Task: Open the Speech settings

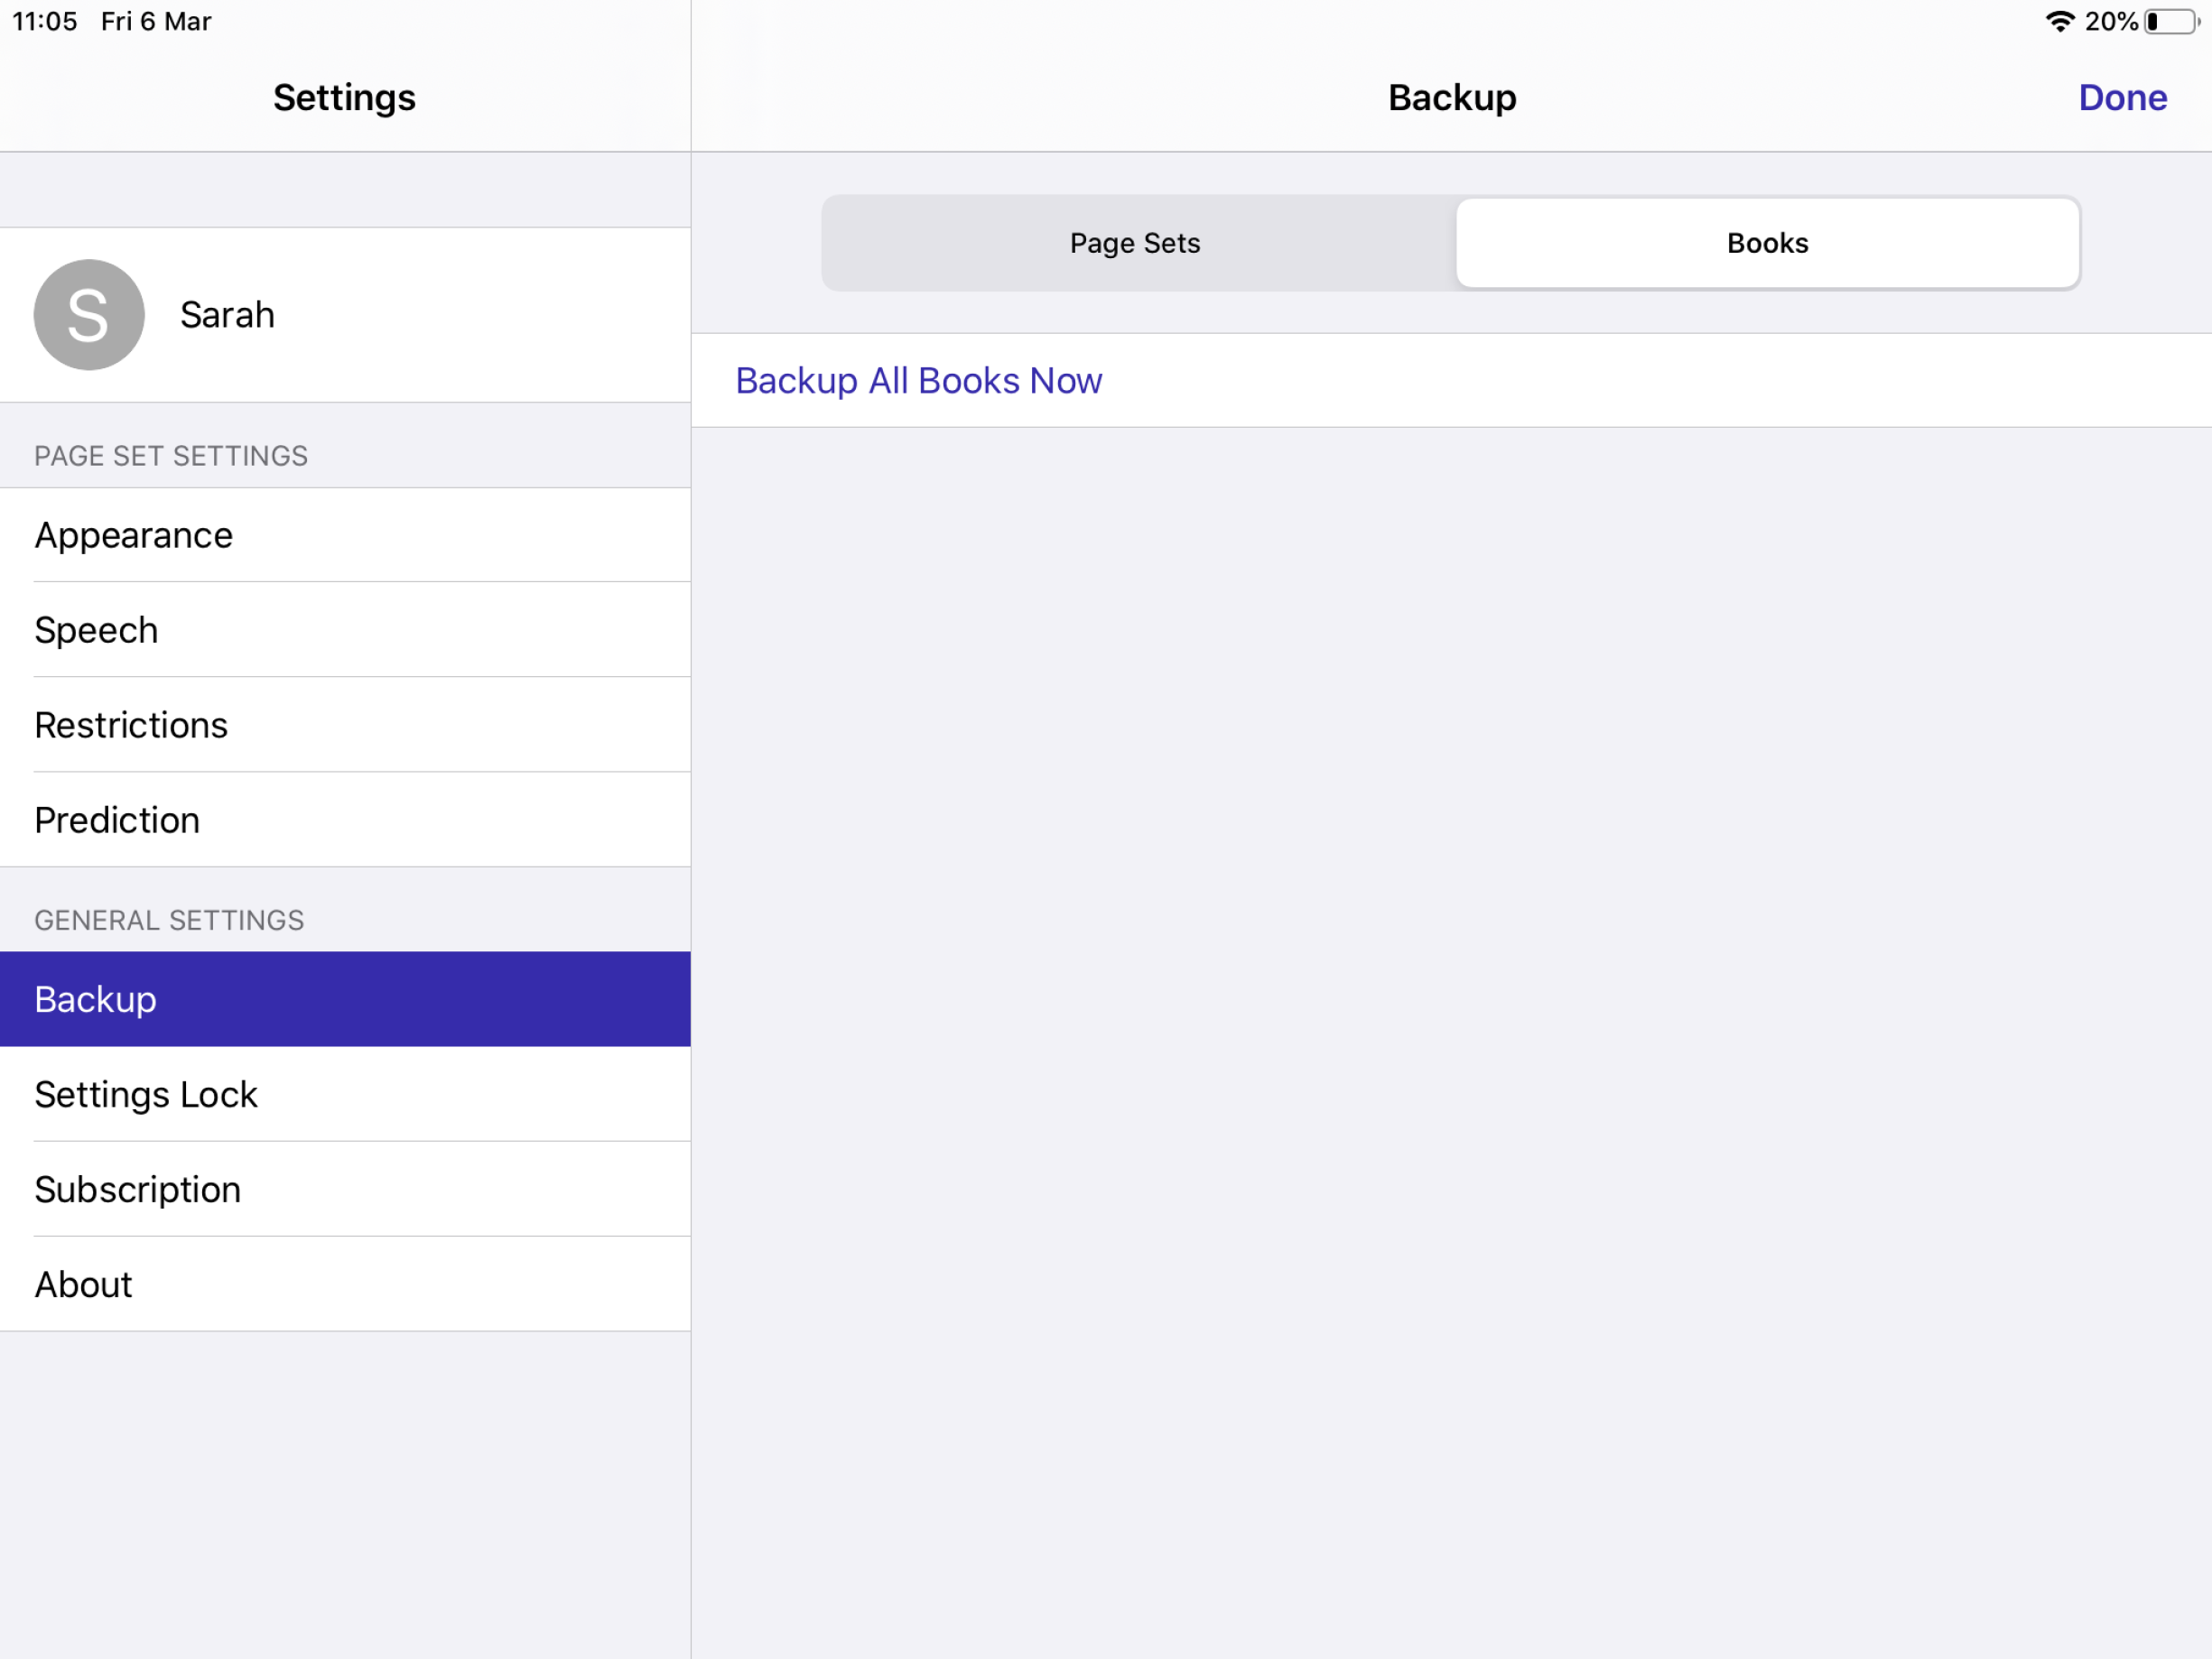Action: tap(96, 630)
